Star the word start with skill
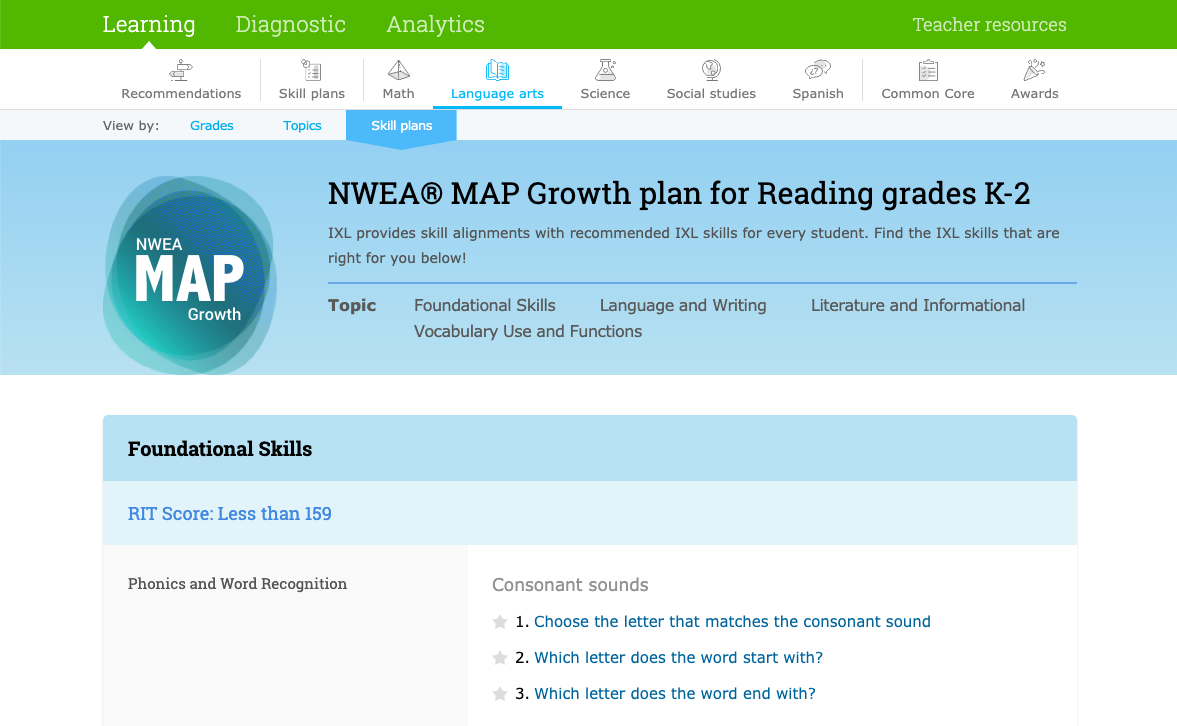This screenshot has height=726, width=1177. click(499, 657)
